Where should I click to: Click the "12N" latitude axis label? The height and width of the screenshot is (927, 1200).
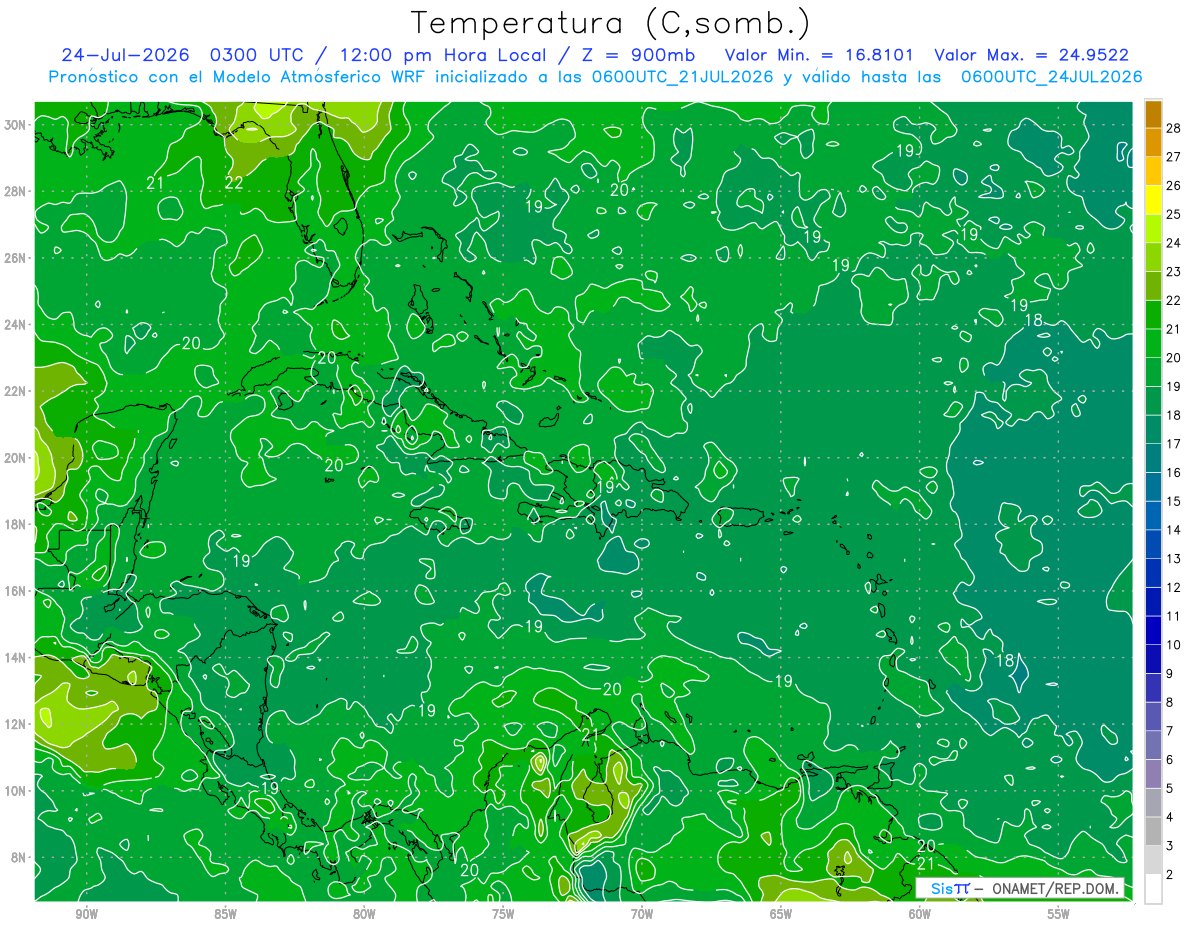click(x=15, y=724)
